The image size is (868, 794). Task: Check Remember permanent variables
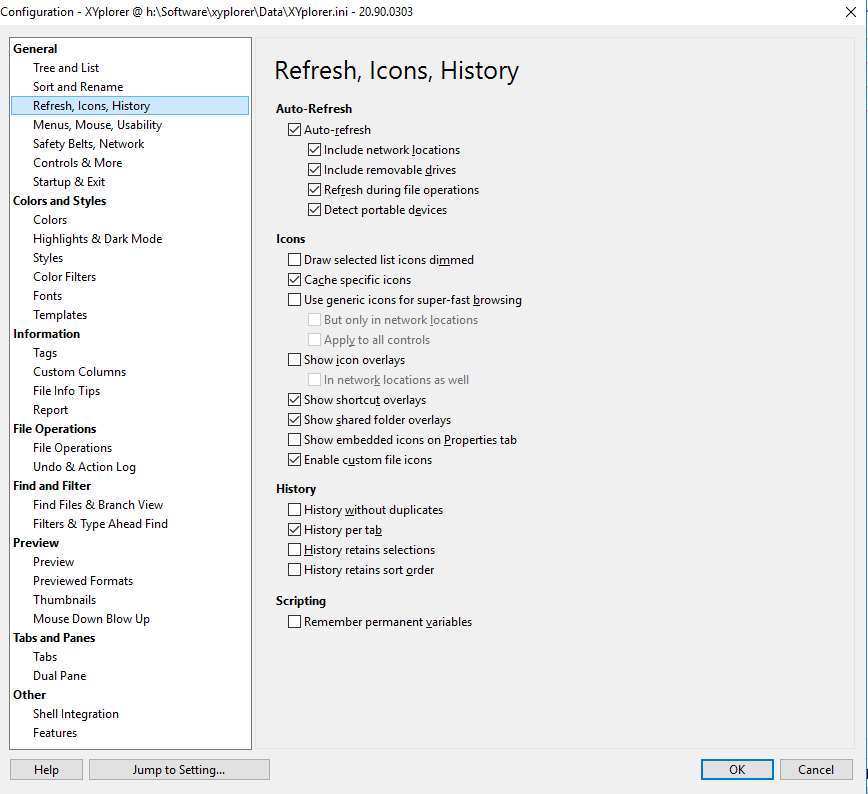(x=295, y=621)
